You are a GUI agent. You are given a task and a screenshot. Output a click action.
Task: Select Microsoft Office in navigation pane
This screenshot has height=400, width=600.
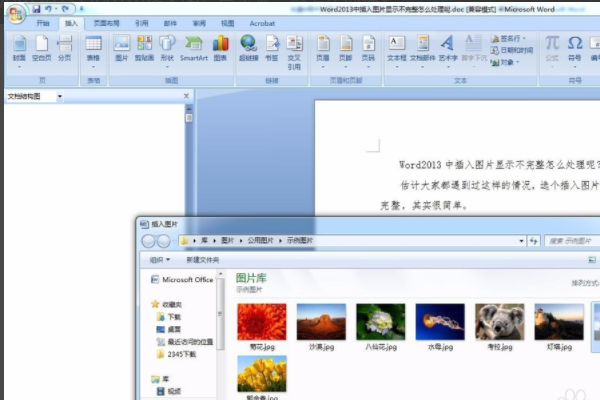182,280
